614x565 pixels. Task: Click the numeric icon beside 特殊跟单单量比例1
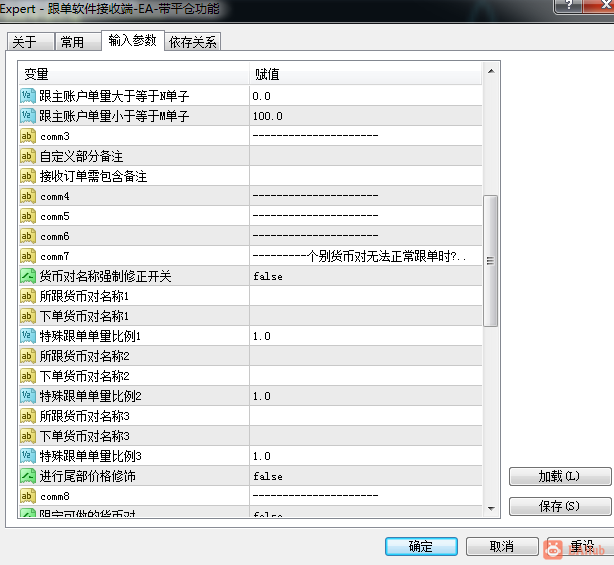pos(27,336)
